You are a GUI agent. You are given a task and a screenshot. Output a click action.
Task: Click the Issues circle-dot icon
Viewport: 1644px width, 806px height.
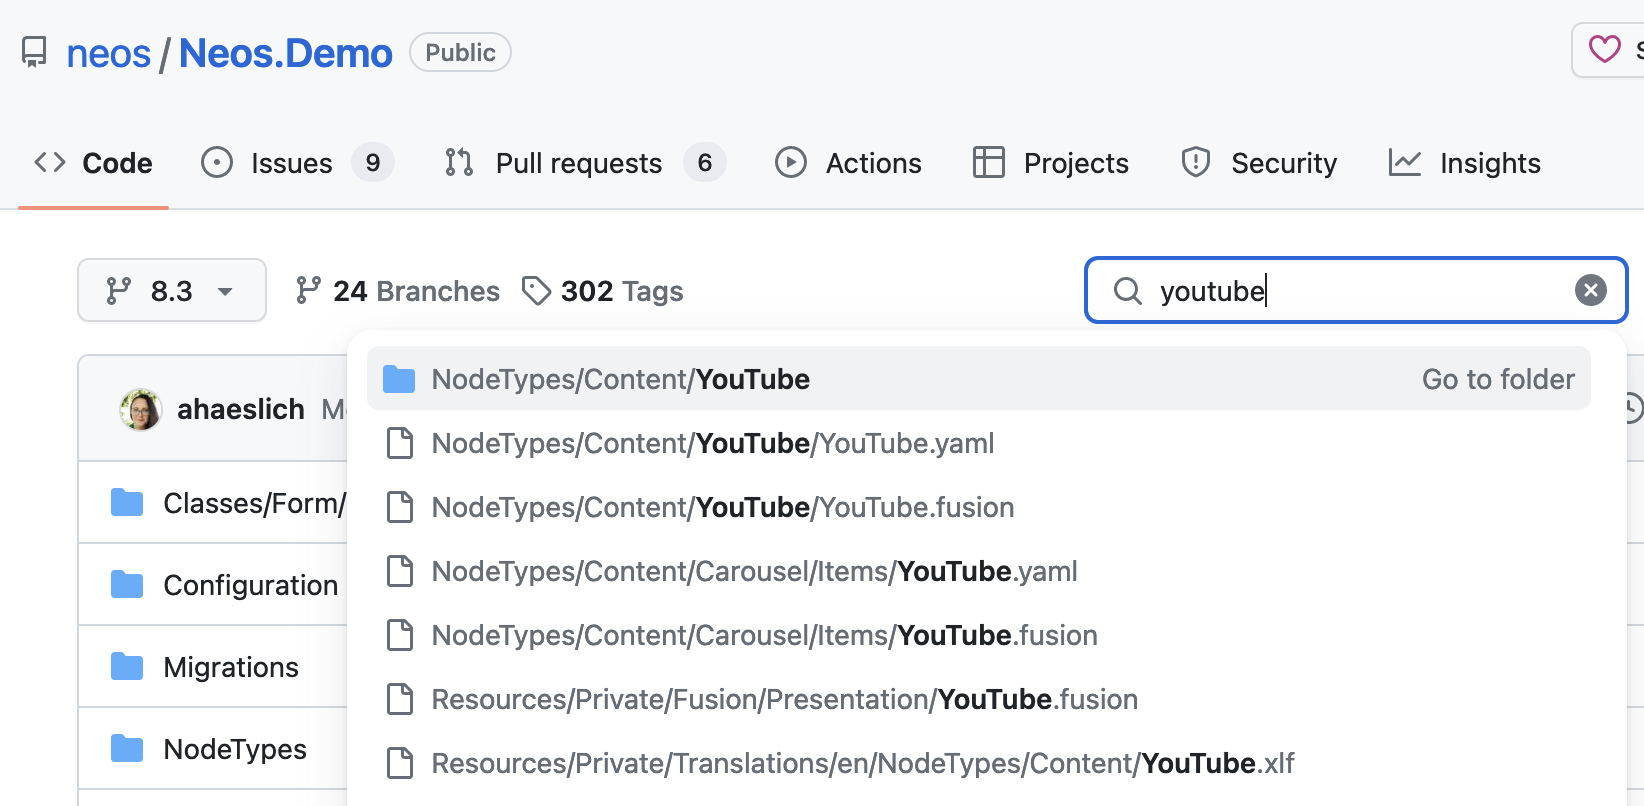tap(217, 162)
